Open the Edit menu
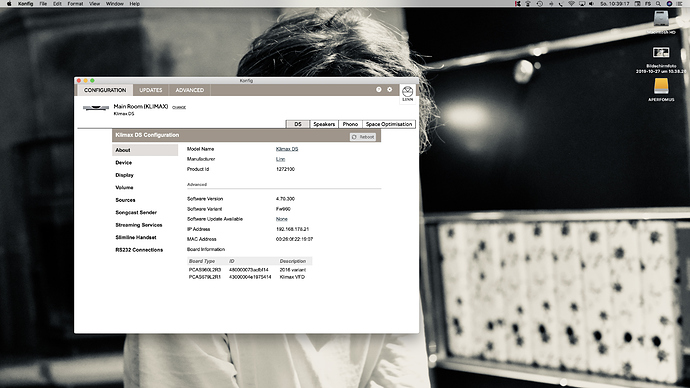Screen dimensions: 690x388 point(57,4)
